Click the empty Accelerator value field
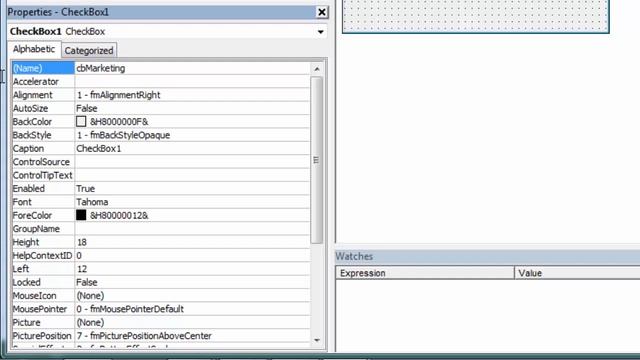This screenshot has height=360, width=640. coord(192,82)
